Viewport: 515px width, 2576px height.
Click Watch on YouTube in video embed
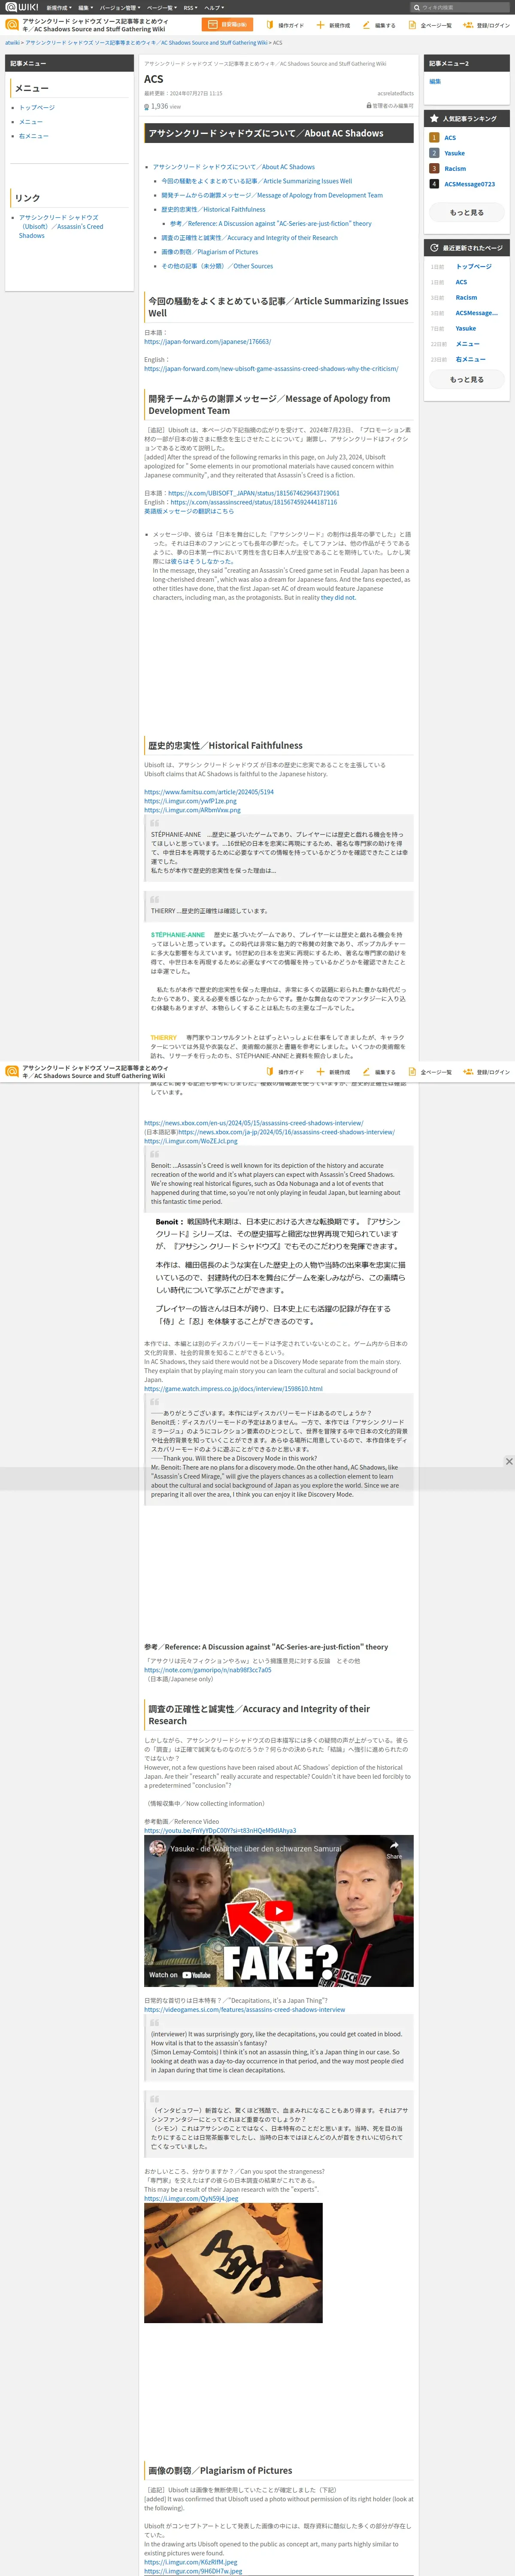pyautogui.click(x=180, y=1975)
